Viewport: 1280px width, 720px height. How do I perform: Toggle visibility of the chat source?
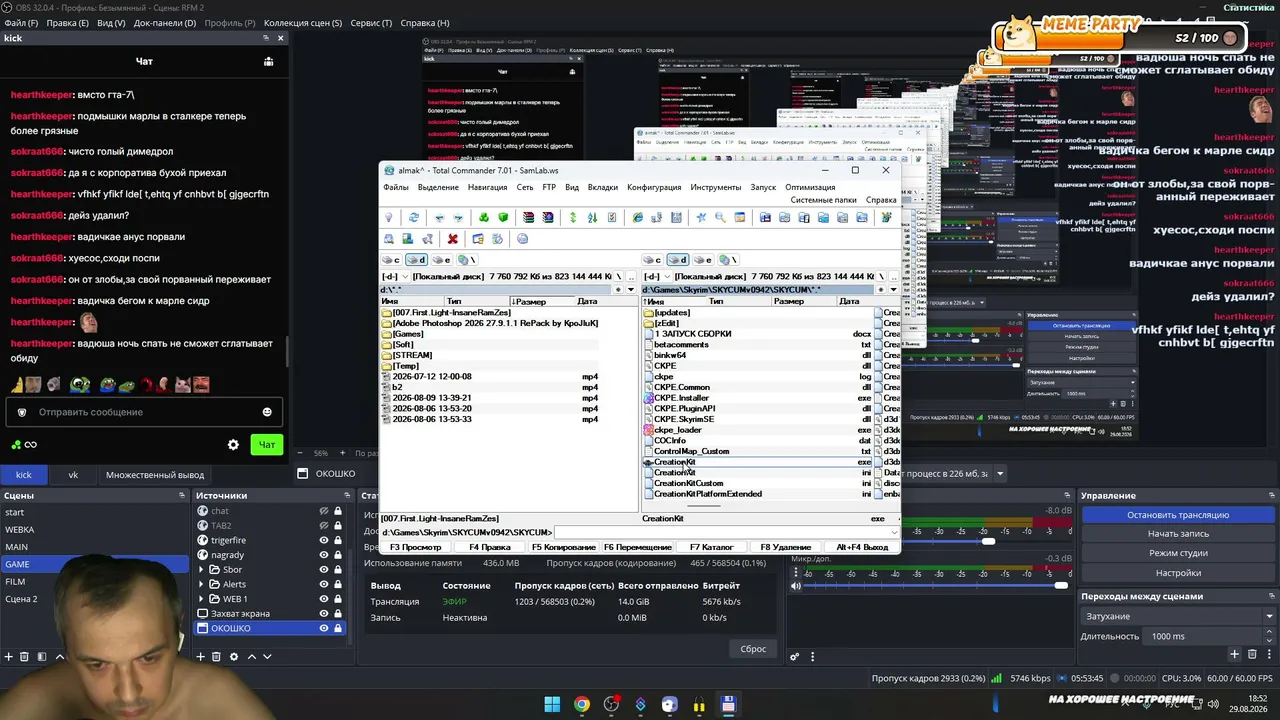coord(324,511)
